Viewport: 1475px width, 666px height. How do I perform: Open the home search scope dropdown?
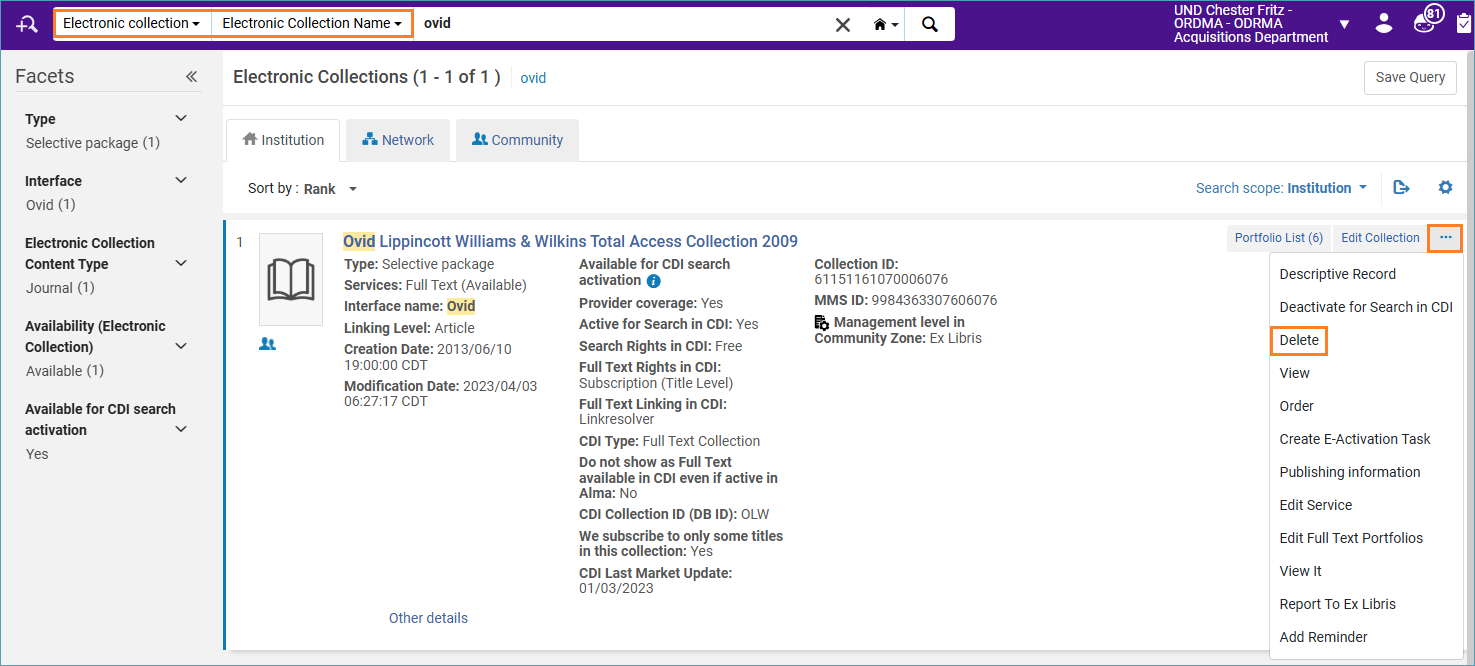(886, 24)
